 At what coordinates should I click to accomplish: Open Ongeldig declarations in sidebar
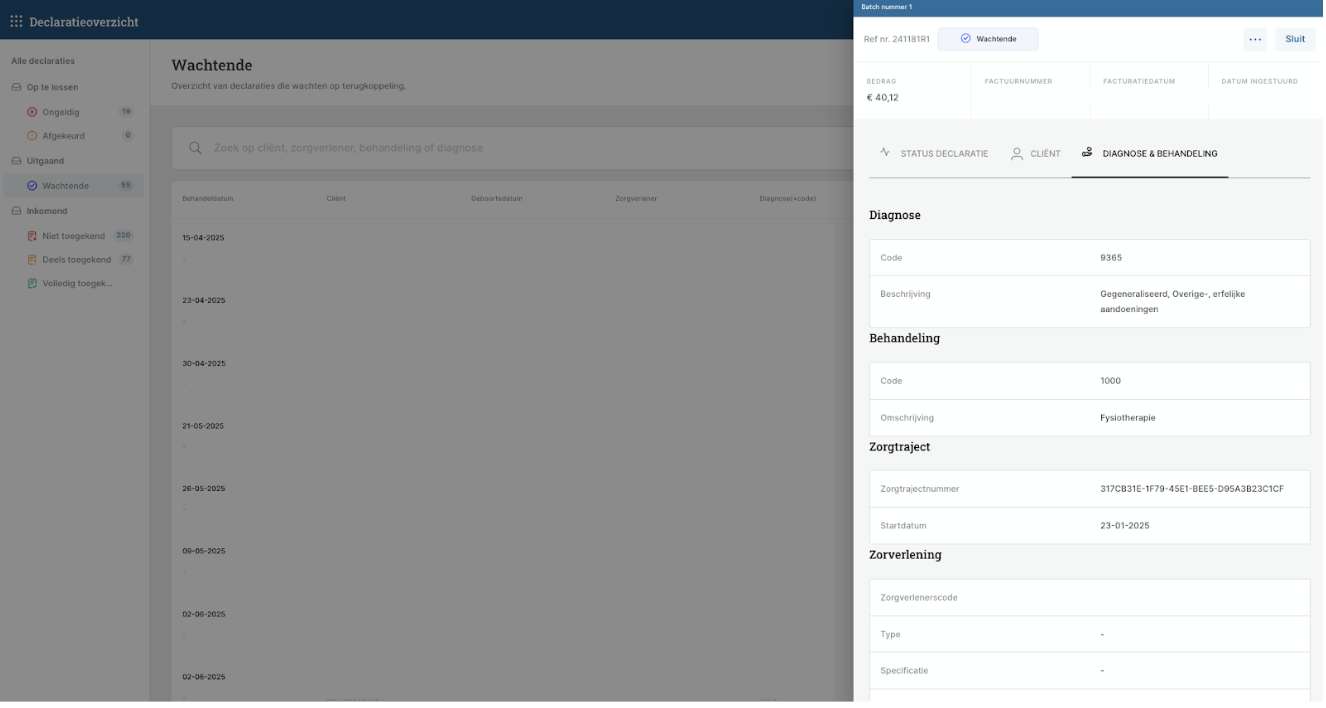coord(60,112)
